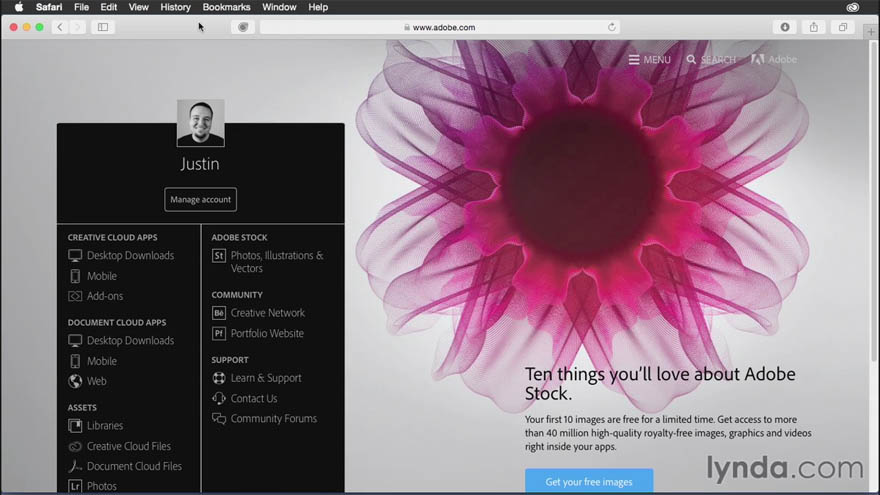The width and height of the screenshot is (880, 495).
Task: Click the Community Forums chat icon
Action: [219, 419]
